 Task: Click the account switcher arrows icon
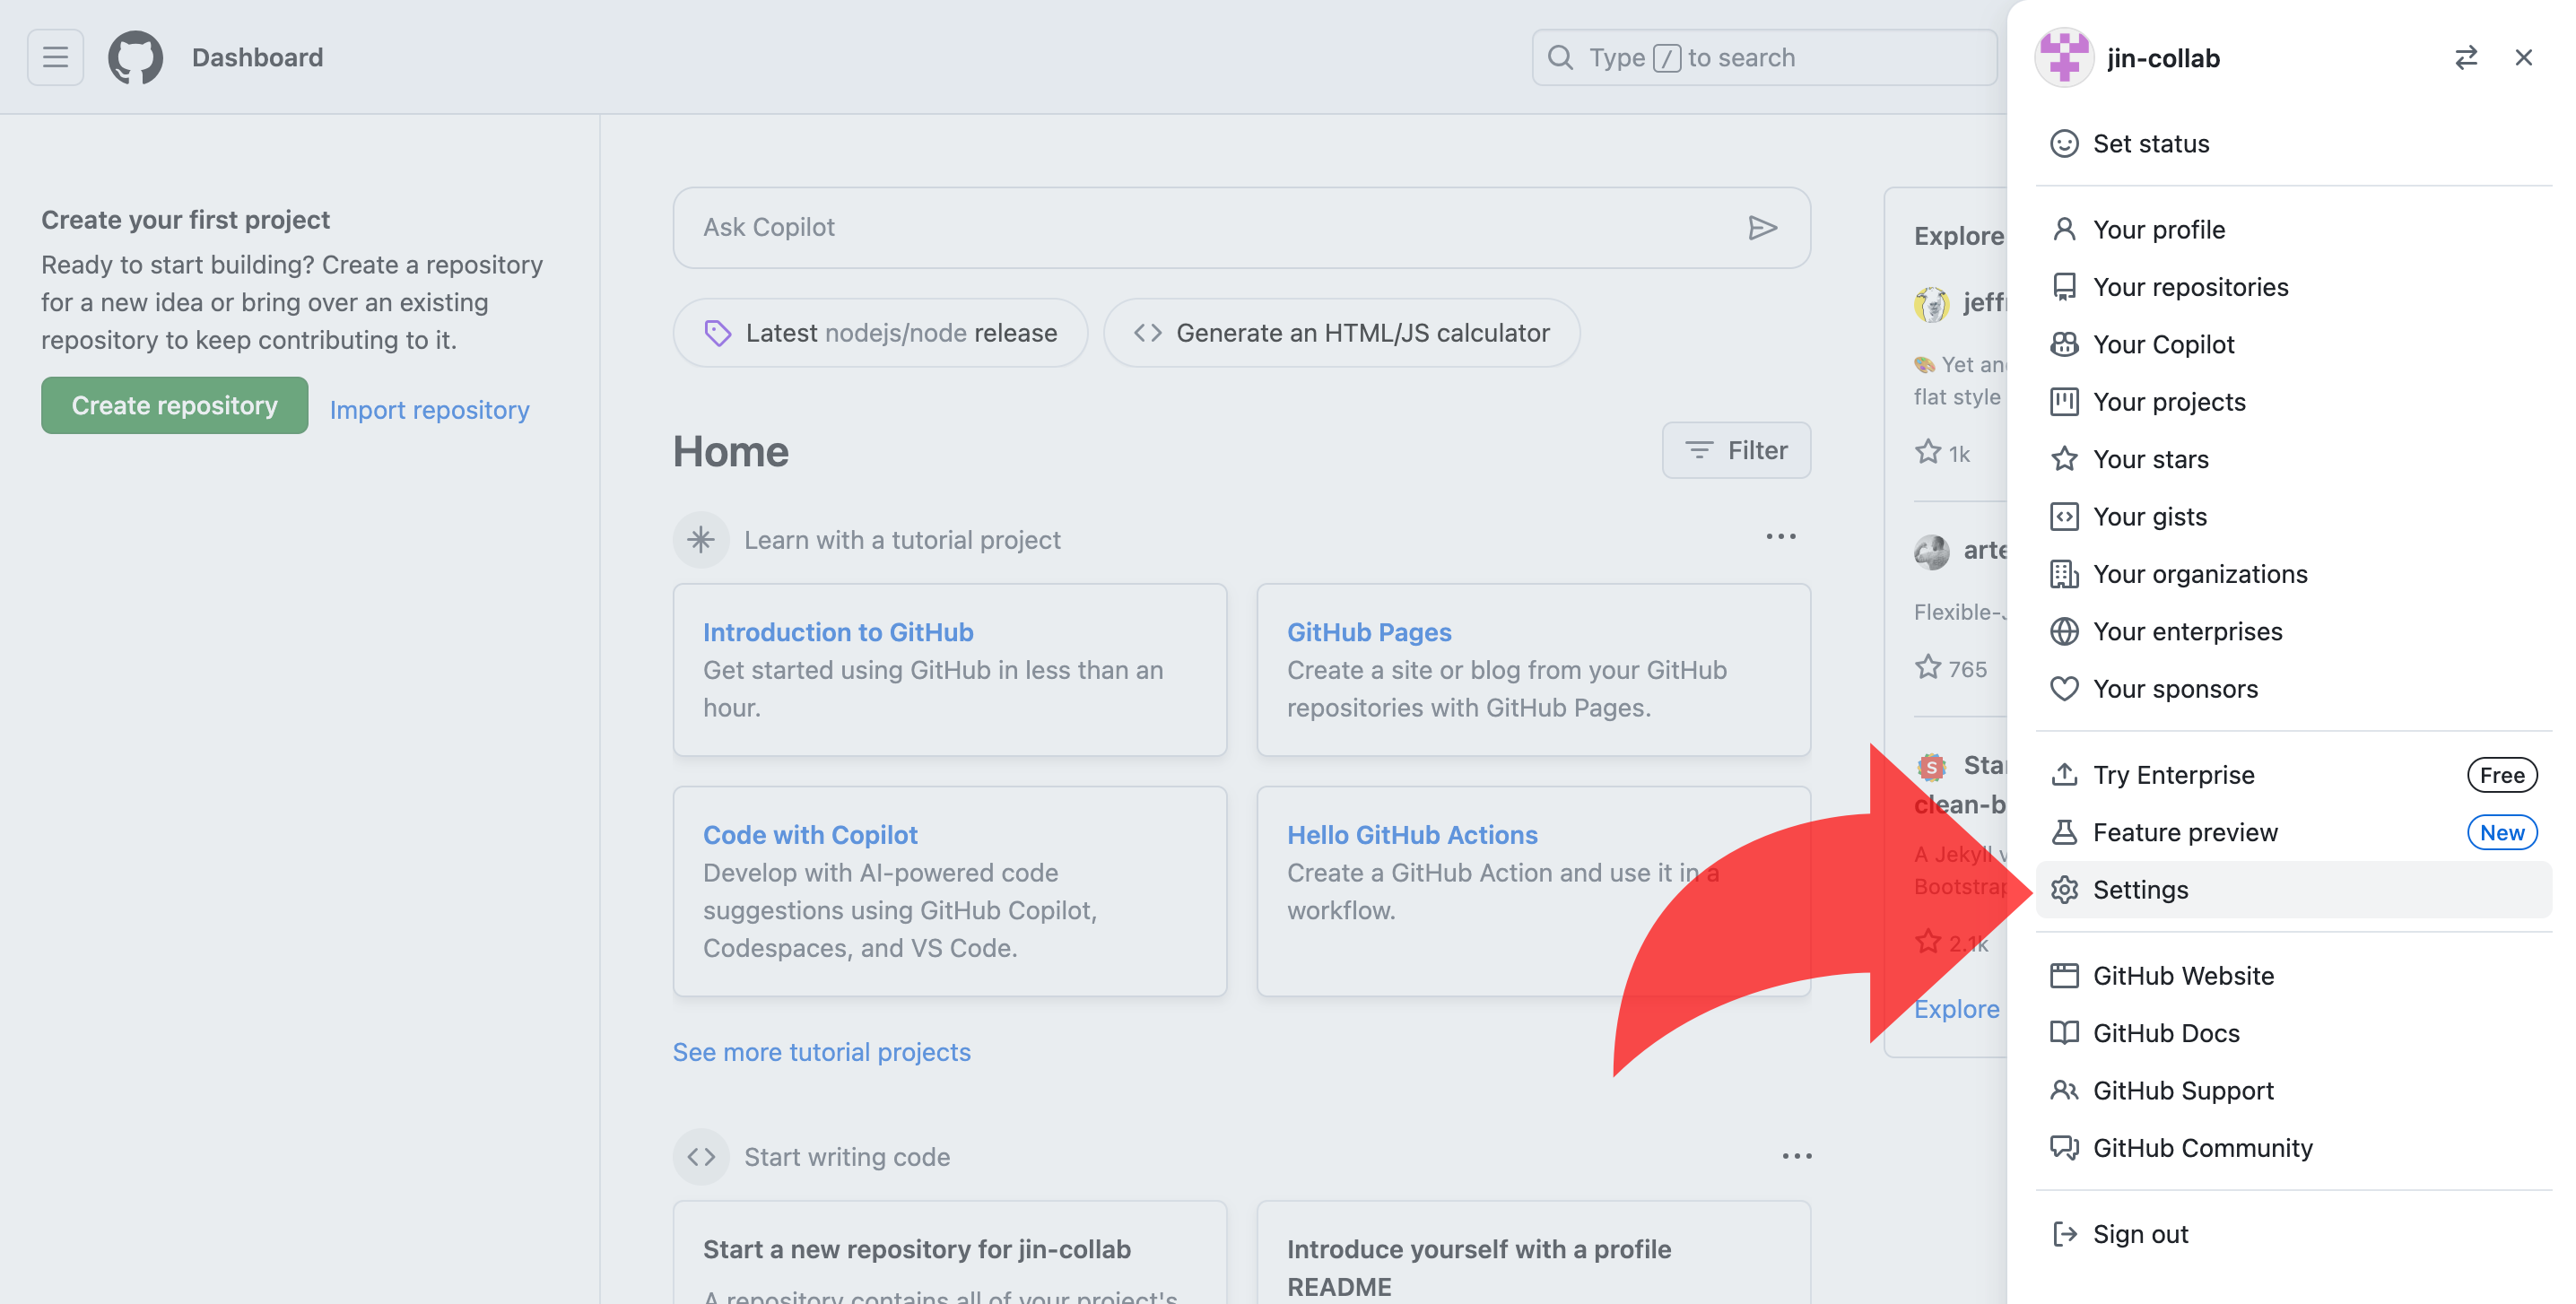(2466, 58)
